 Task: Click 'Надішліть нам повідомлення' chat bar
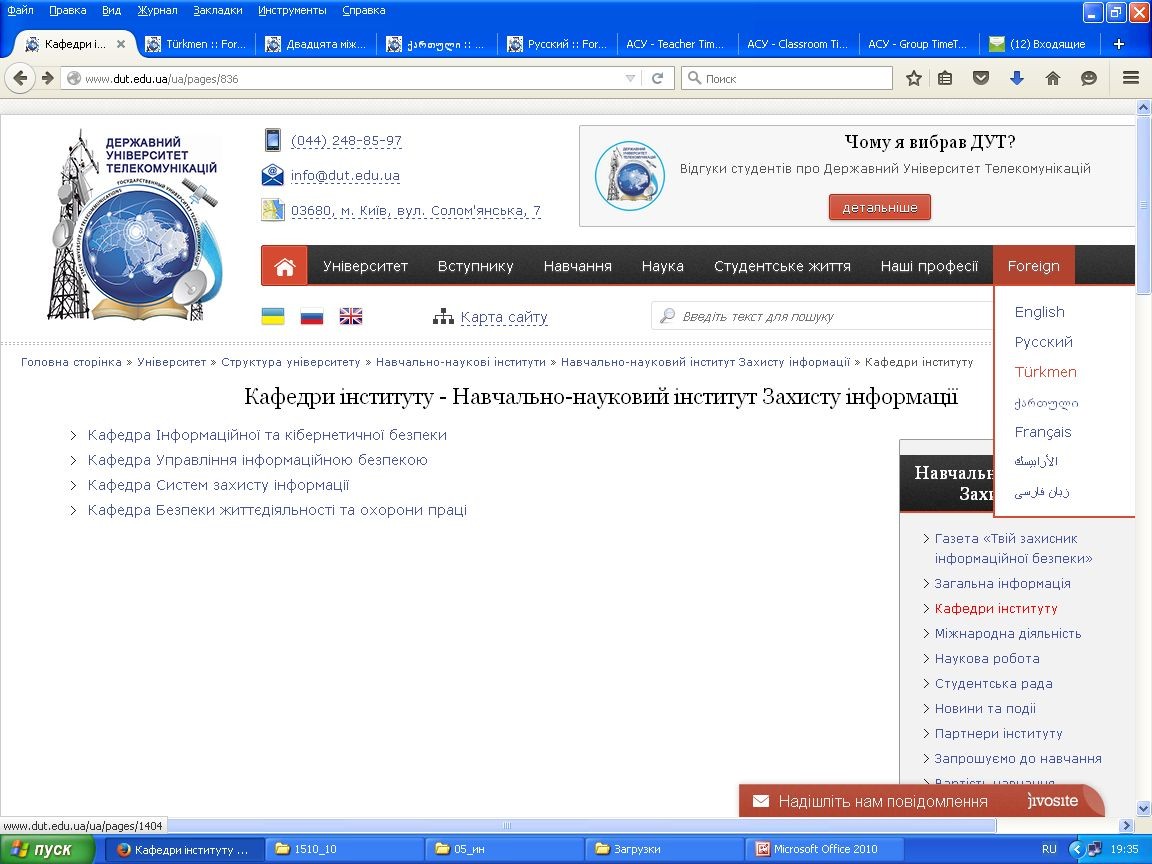922,801
